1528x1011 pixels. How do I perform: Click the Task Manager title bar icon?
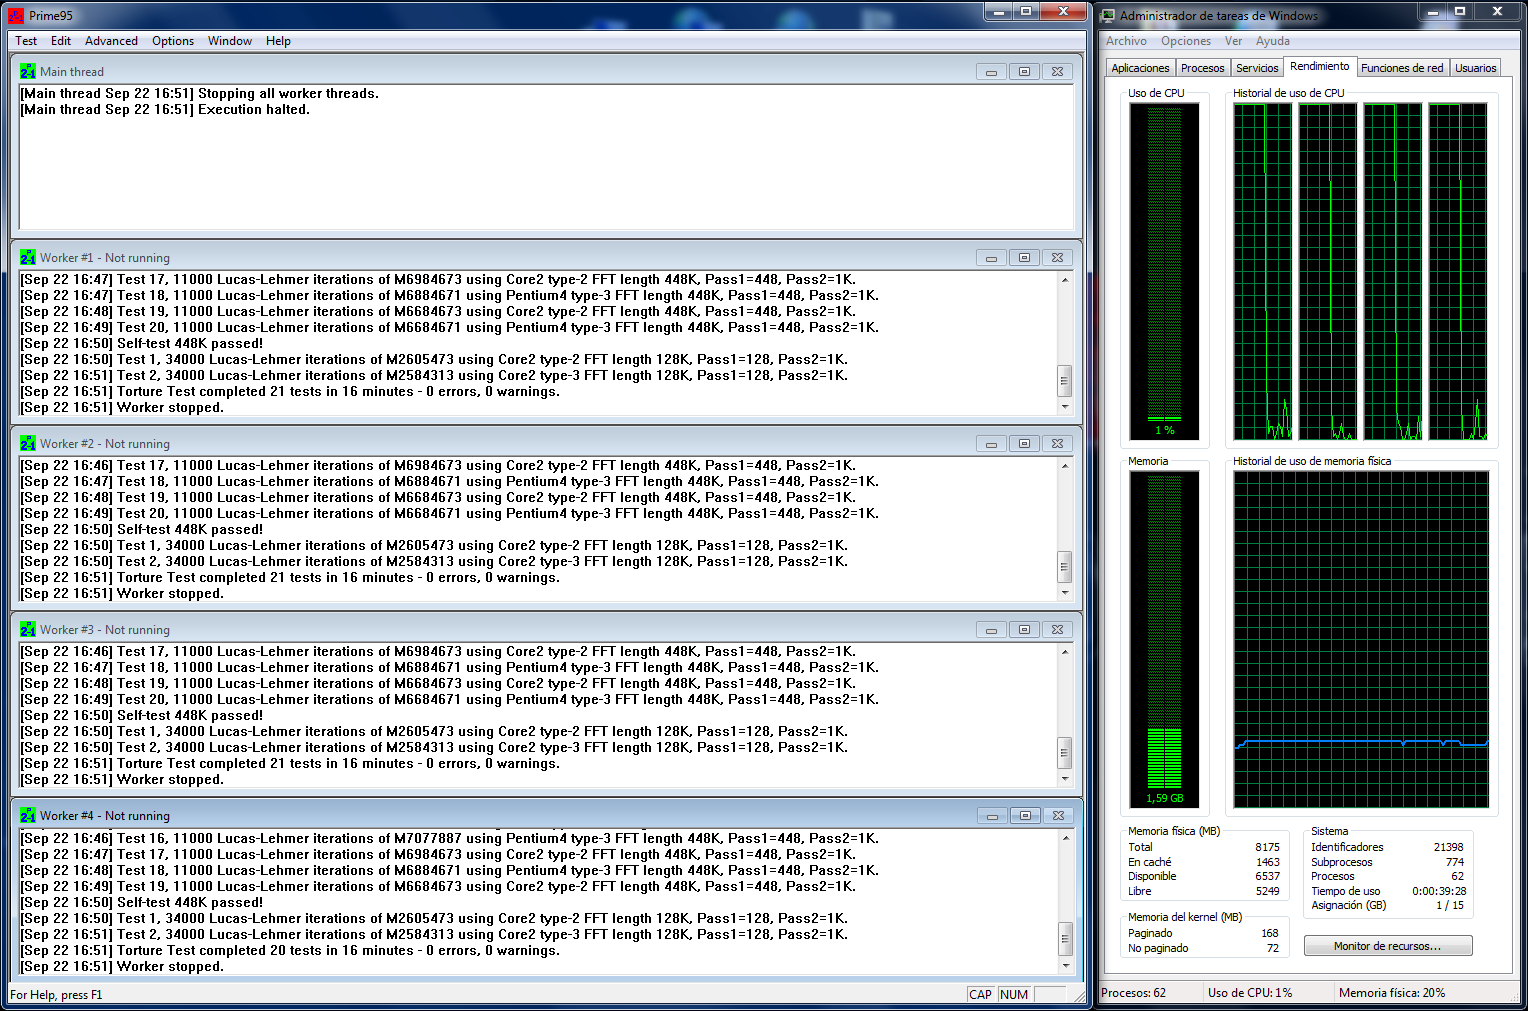coord(1107,16)
